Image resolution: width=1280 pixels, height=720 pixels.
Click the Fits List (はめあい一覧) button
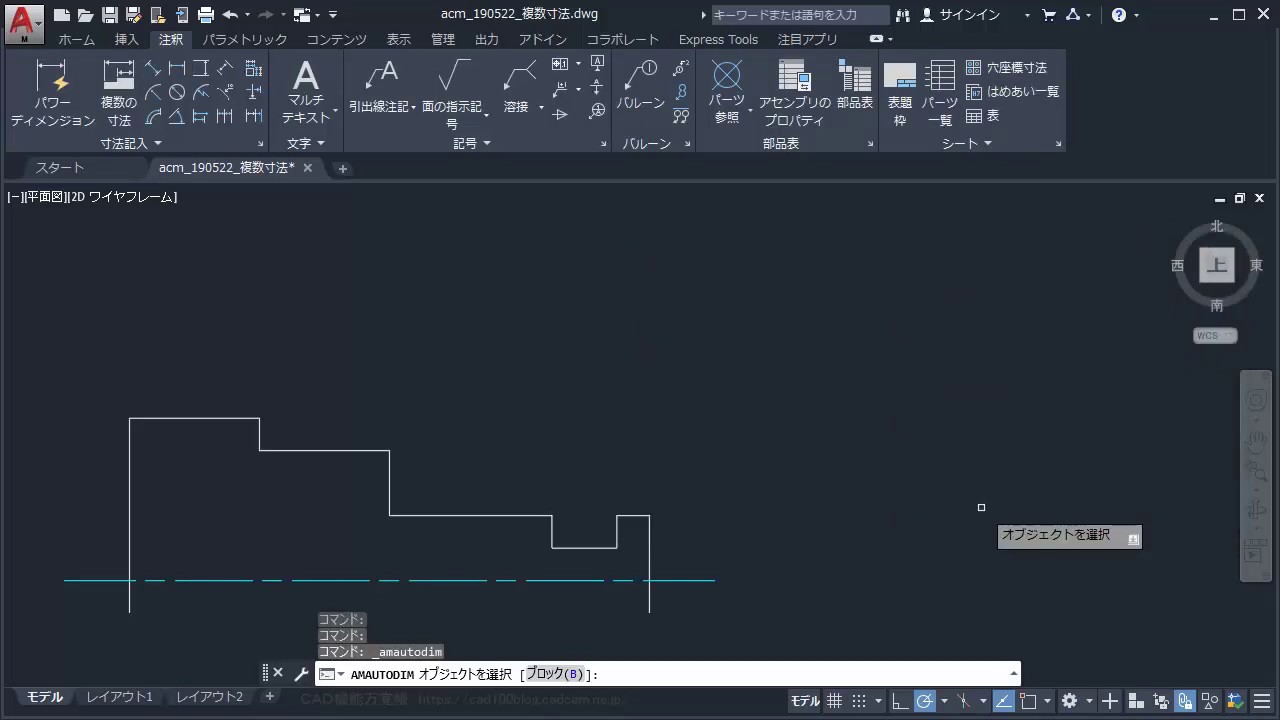tap(1012, 91)
